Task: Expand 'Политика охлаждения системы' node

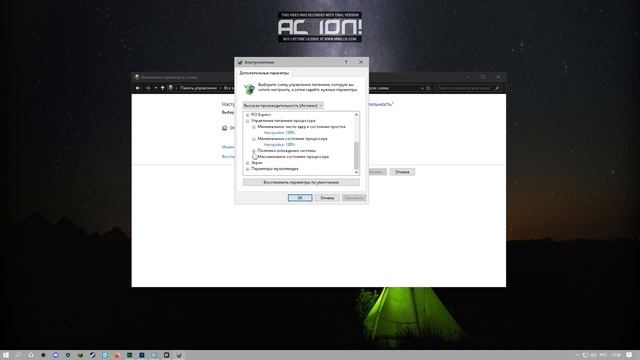Action: (254, 151)
